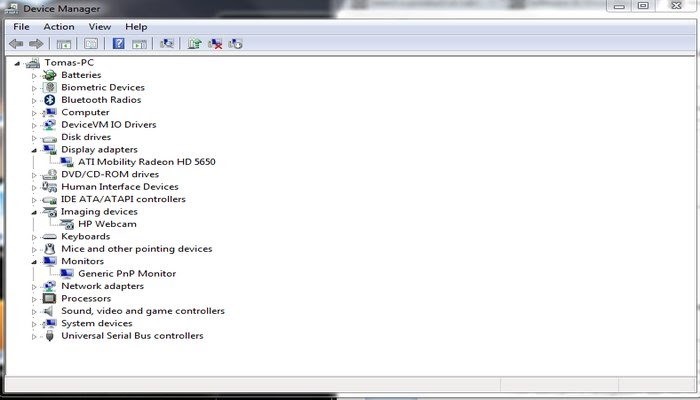700x400 pixels.
Task: Toggle the Show/Hide Console Tree toolbar icon
Action: click(x=64, y=44)
